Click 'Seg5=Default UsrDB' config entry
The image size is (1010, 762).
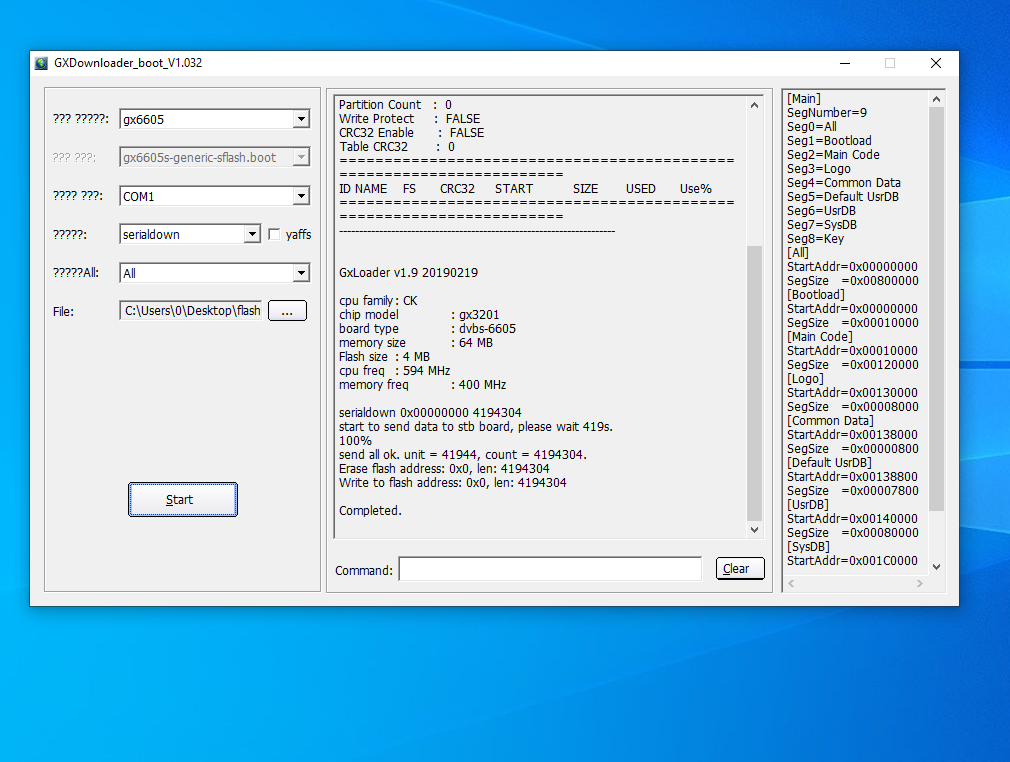pyautogui.click(x=843, y=197)
